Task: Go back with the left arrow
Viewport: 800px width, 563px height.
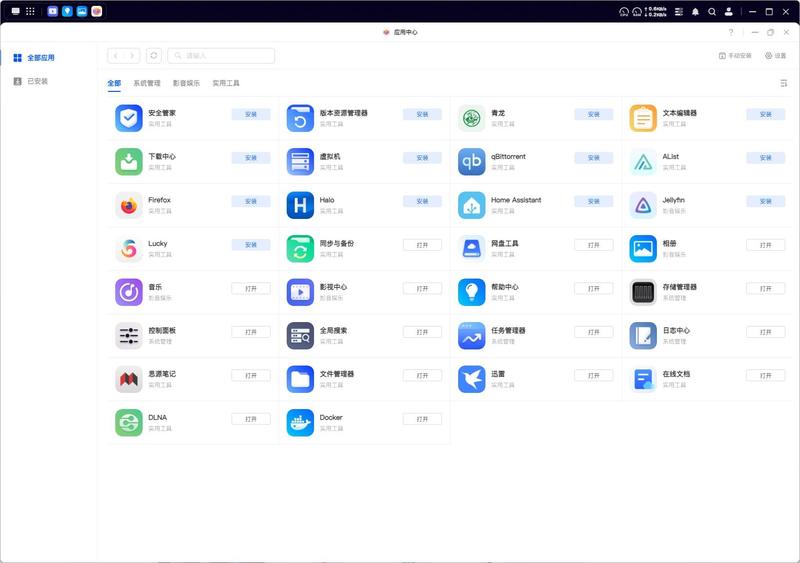Action: pyautogui.click(x=116, y=55)
